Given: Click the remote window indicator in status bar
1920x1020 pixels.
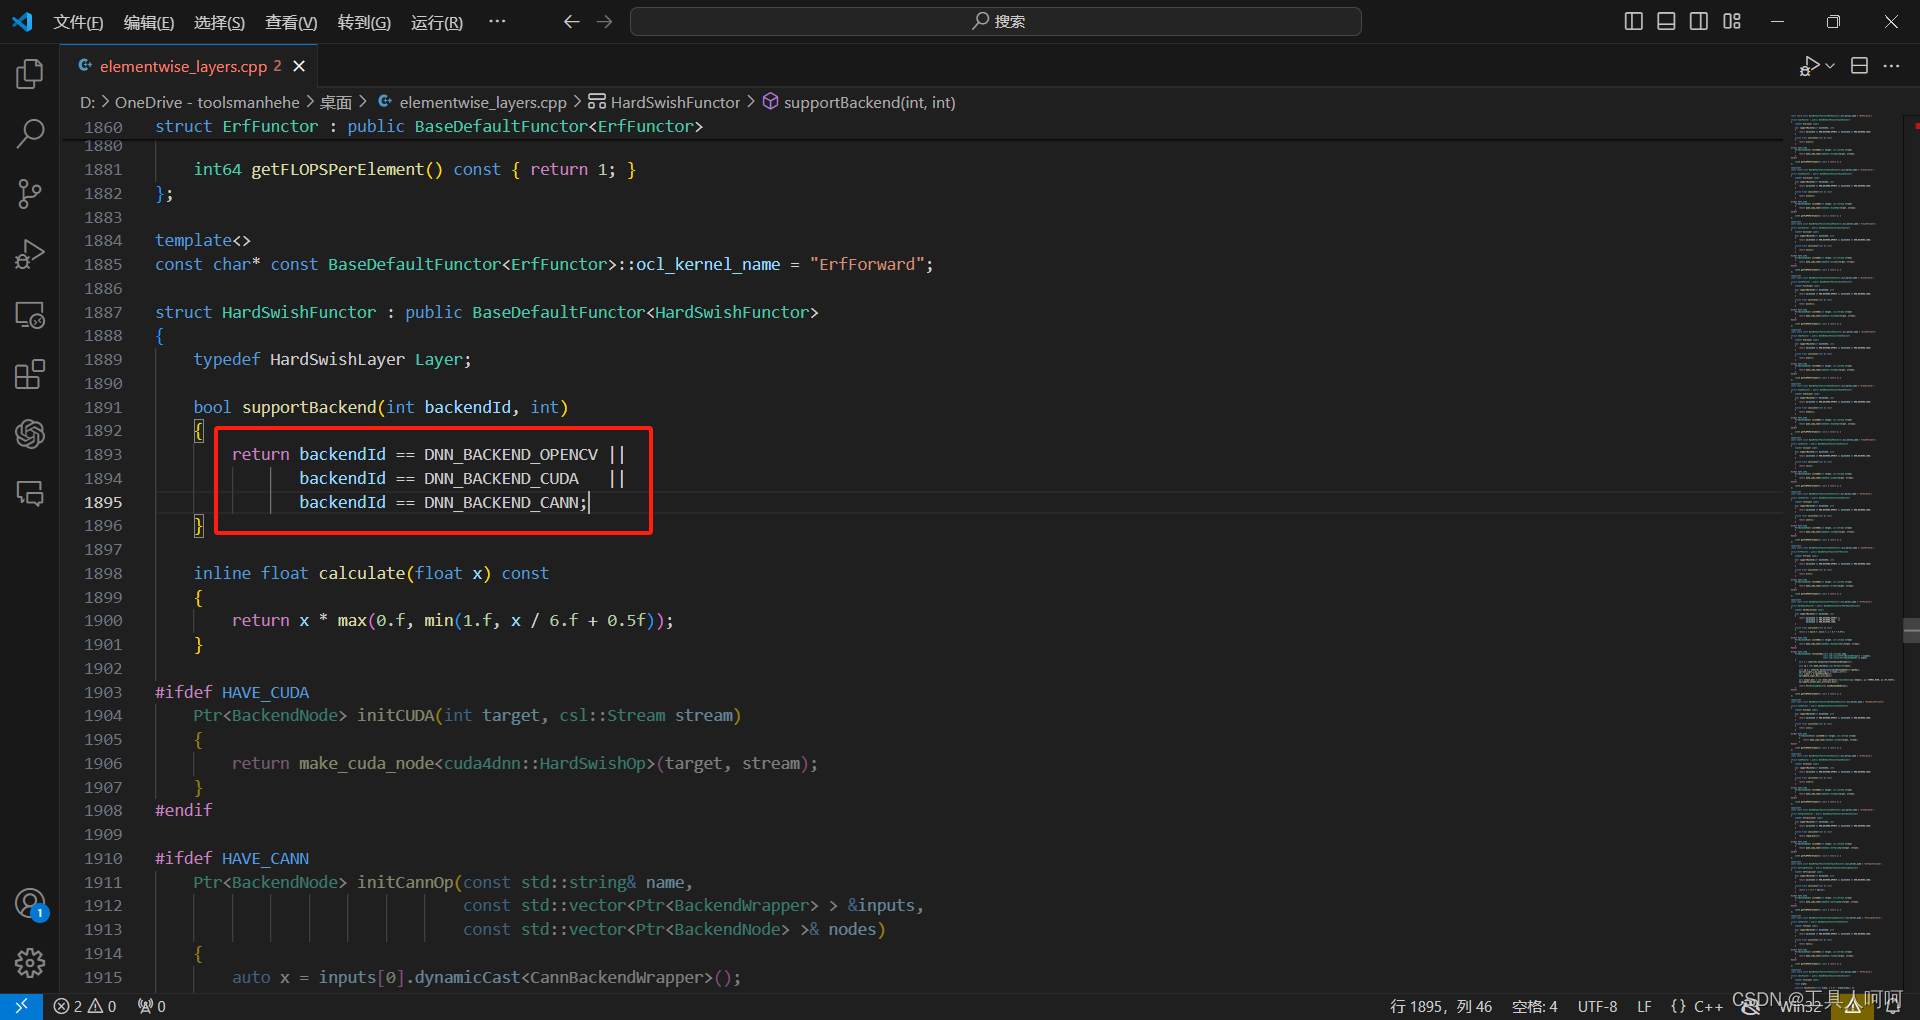Looking at the screenshot, I should (x=21, y=1006).
